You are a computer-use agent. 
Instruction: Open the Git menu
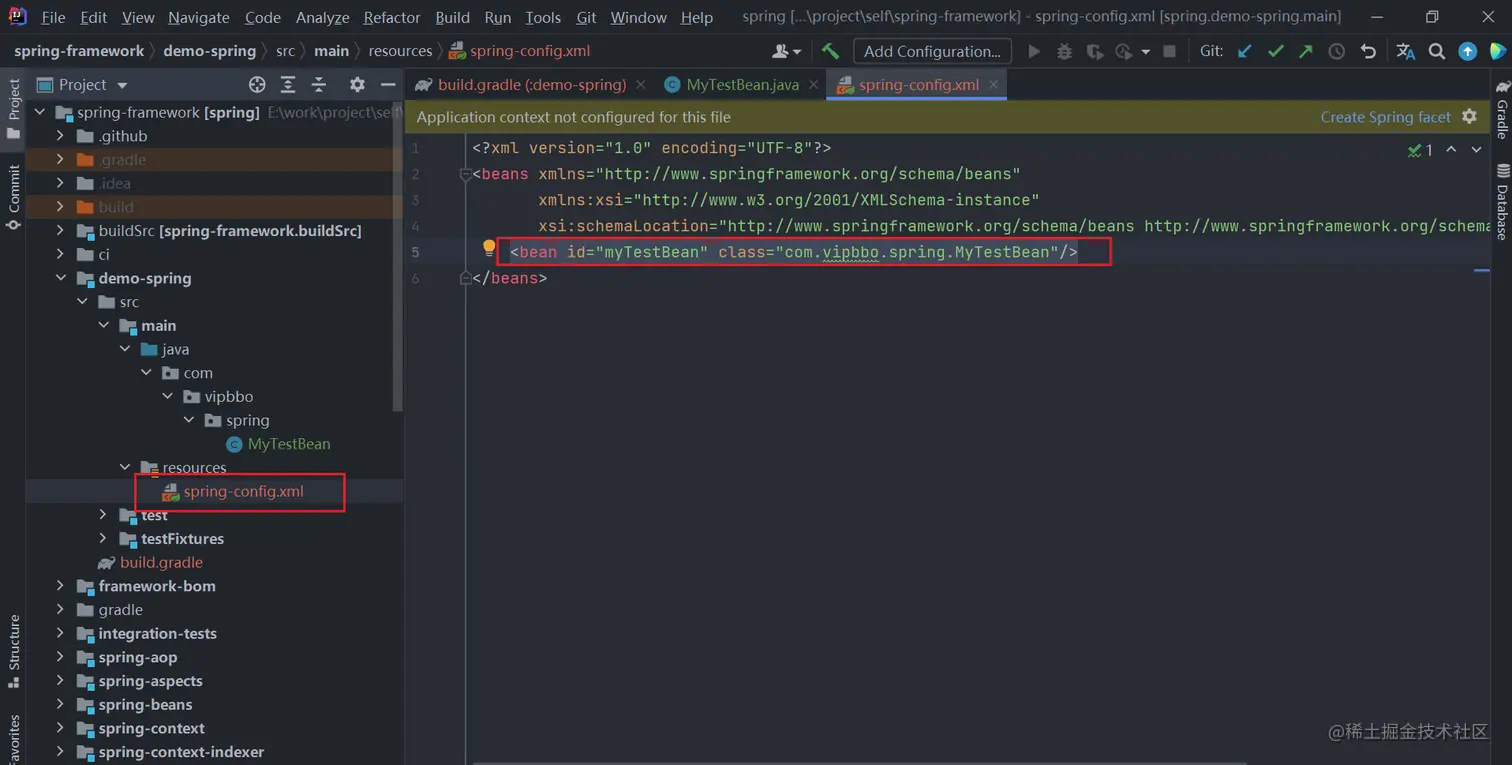[x=586, y=17]
